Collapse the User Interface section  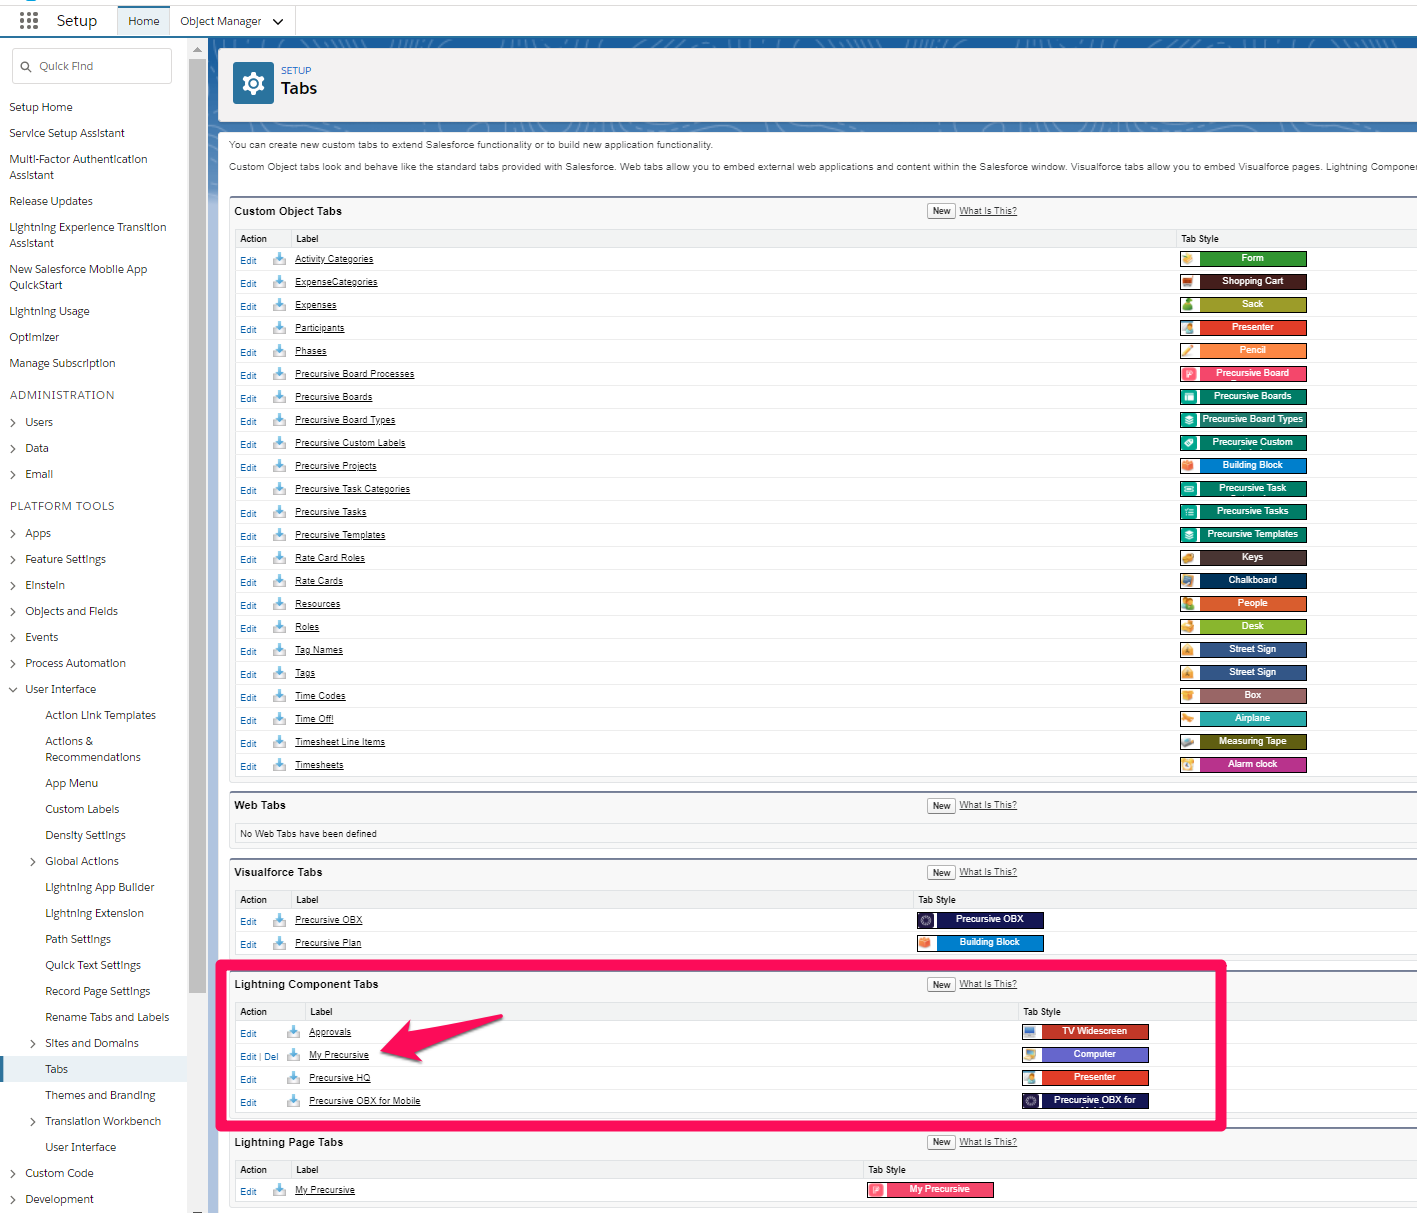point(13,690)
